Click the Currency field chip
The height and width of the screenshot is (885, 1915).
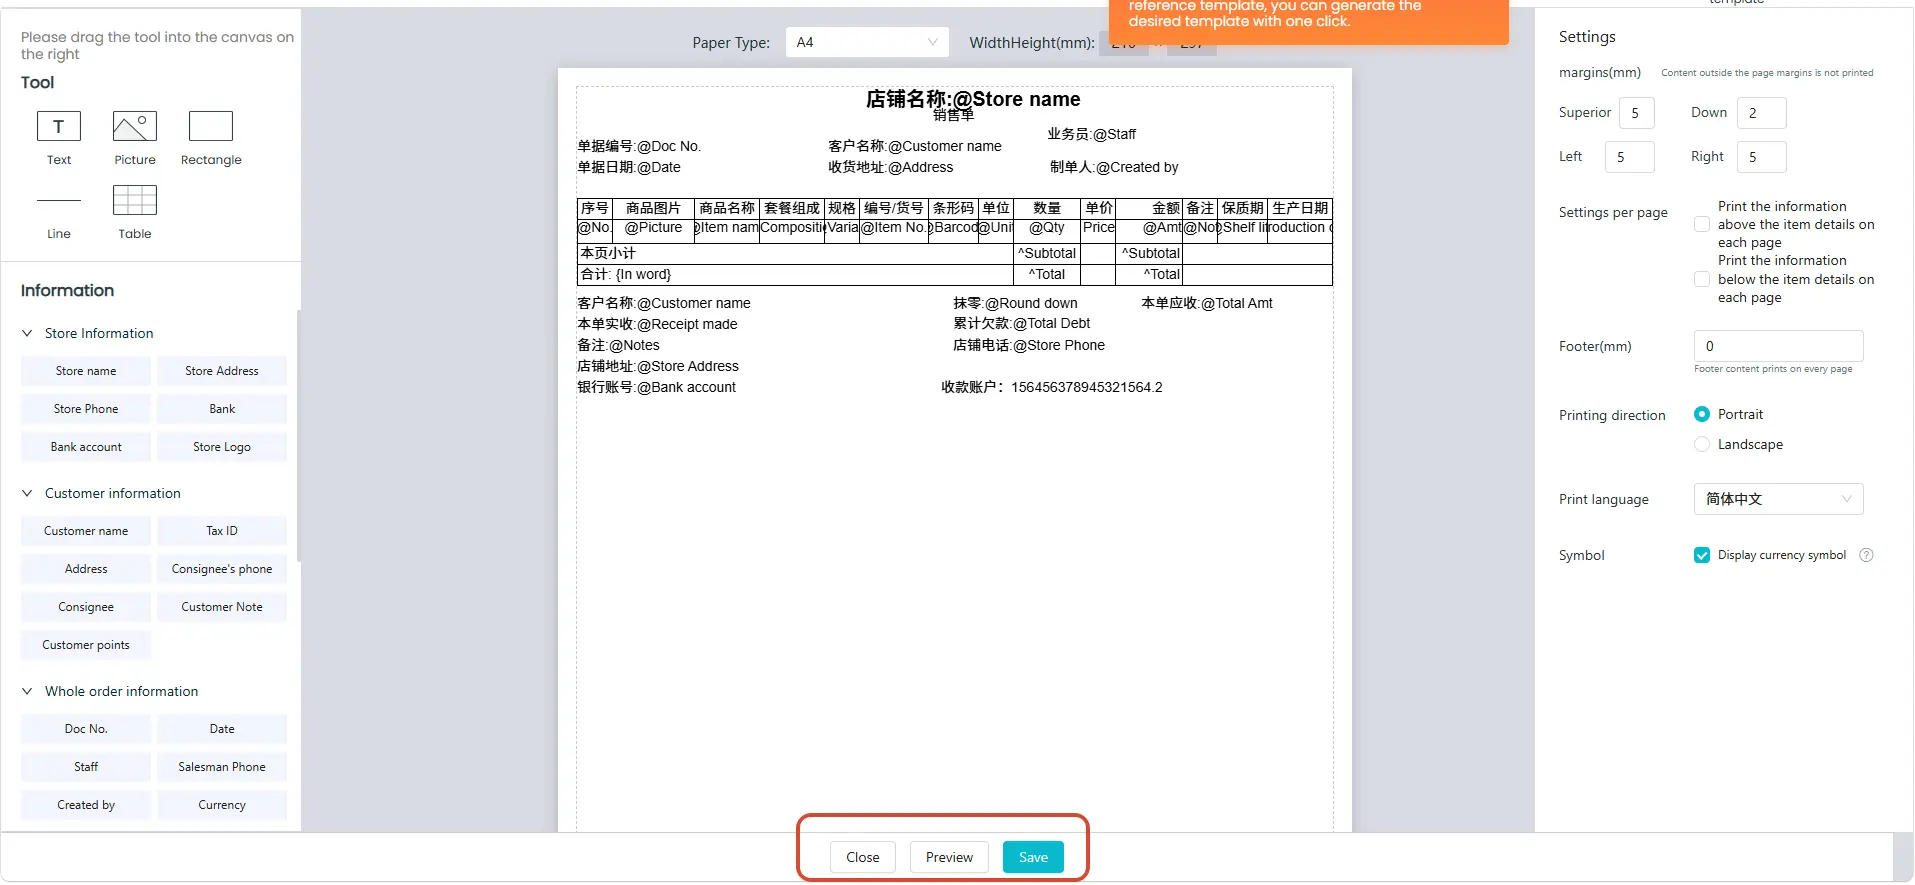click(222, 805)
